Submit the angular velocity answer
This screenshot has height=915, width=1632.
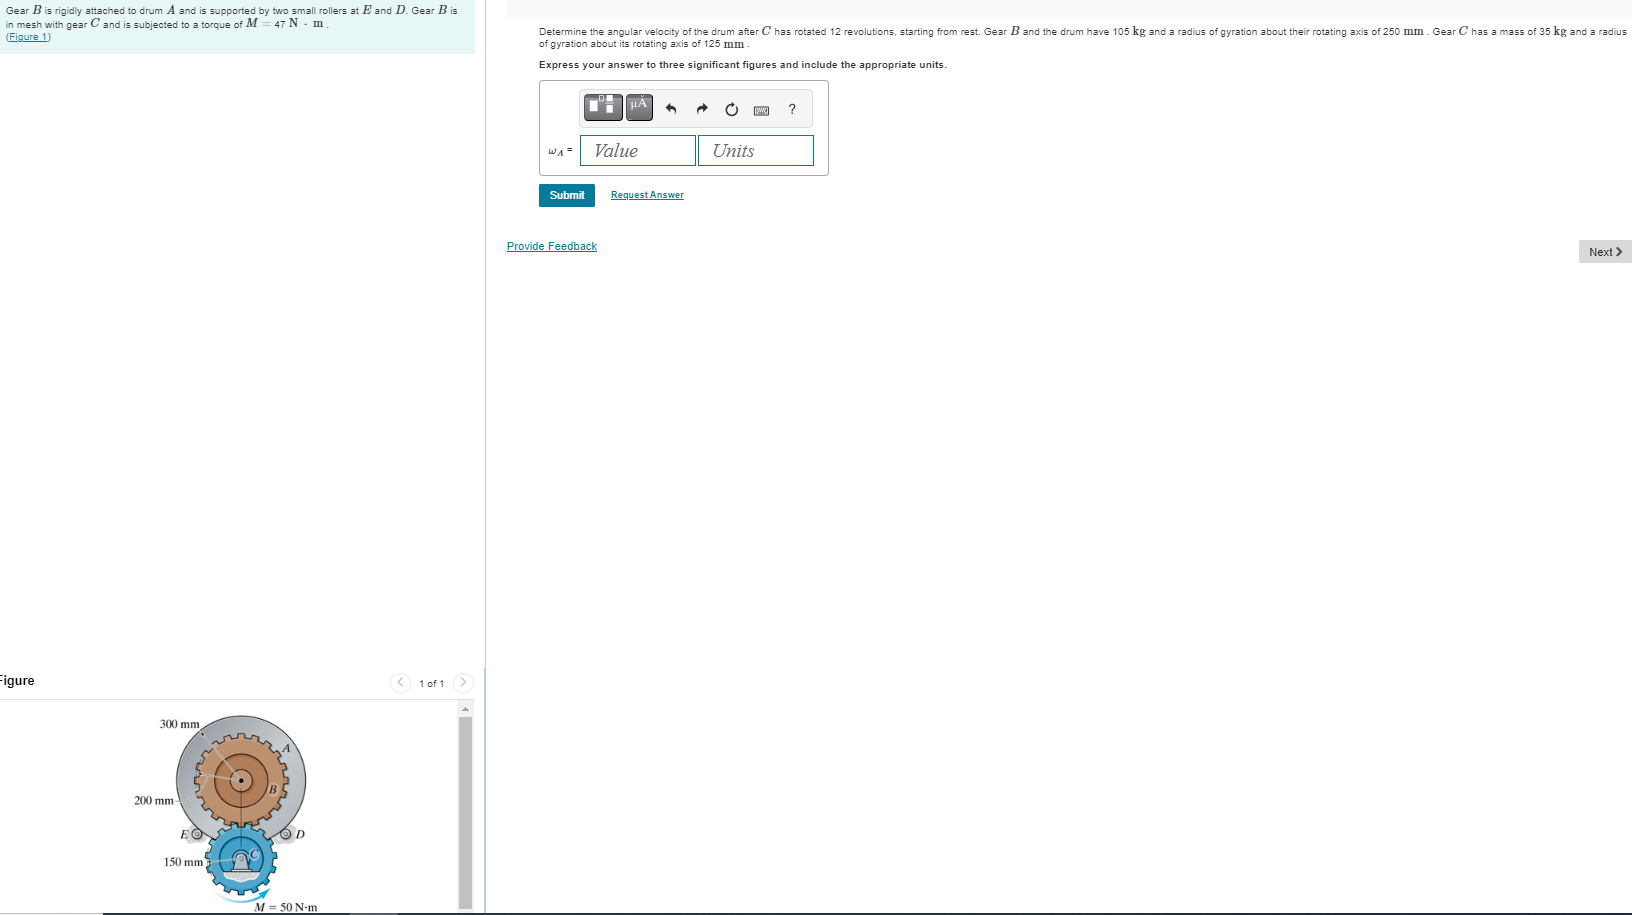tap(566, 195)
